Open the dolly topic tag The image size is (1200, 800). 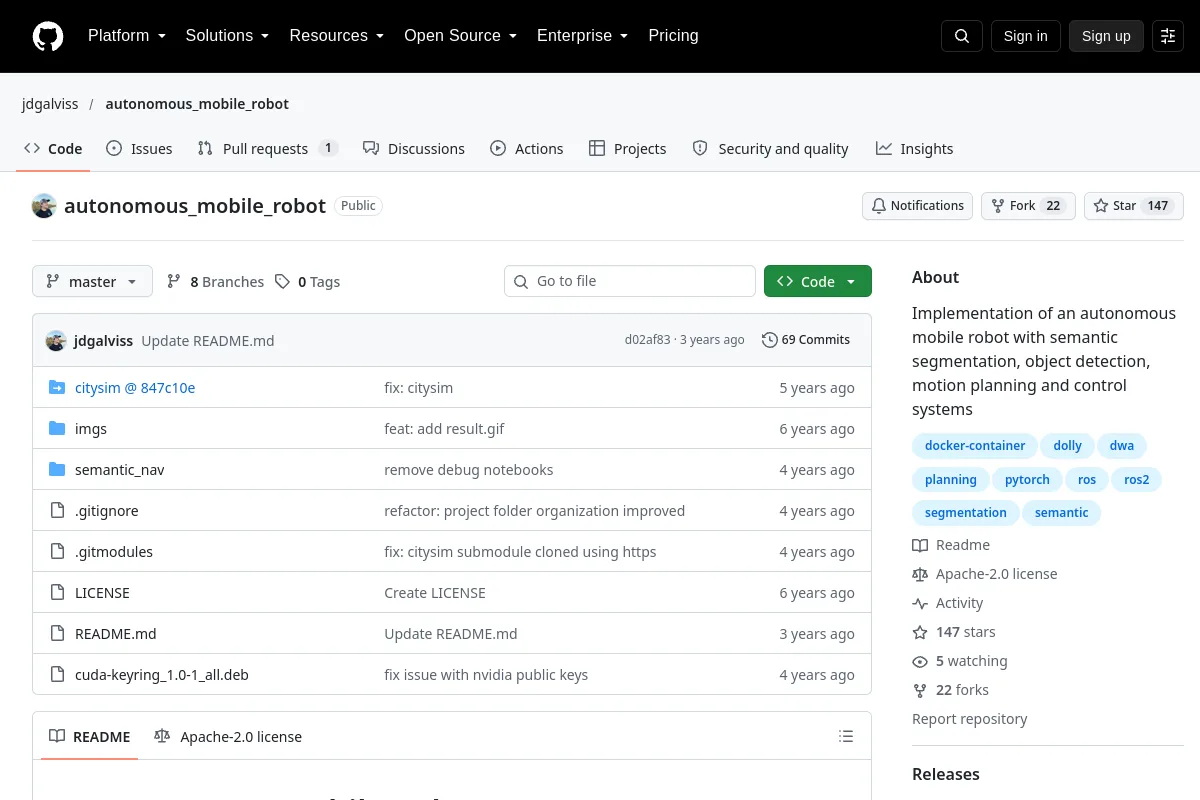(x=1068, y=446)
